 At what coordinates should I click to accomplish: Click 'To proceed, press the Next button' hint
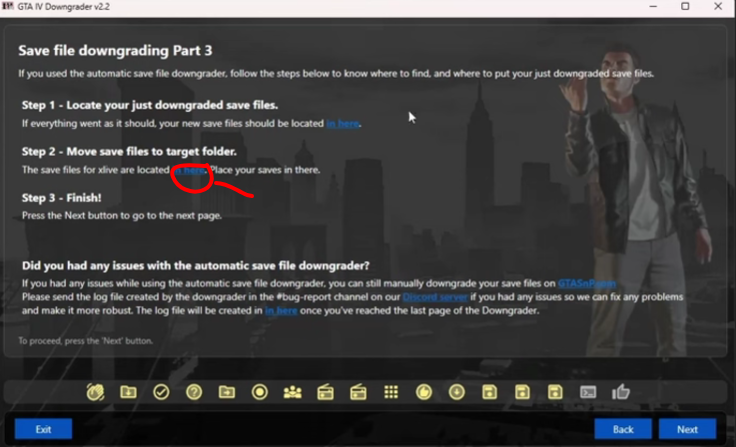click(85, 341)
